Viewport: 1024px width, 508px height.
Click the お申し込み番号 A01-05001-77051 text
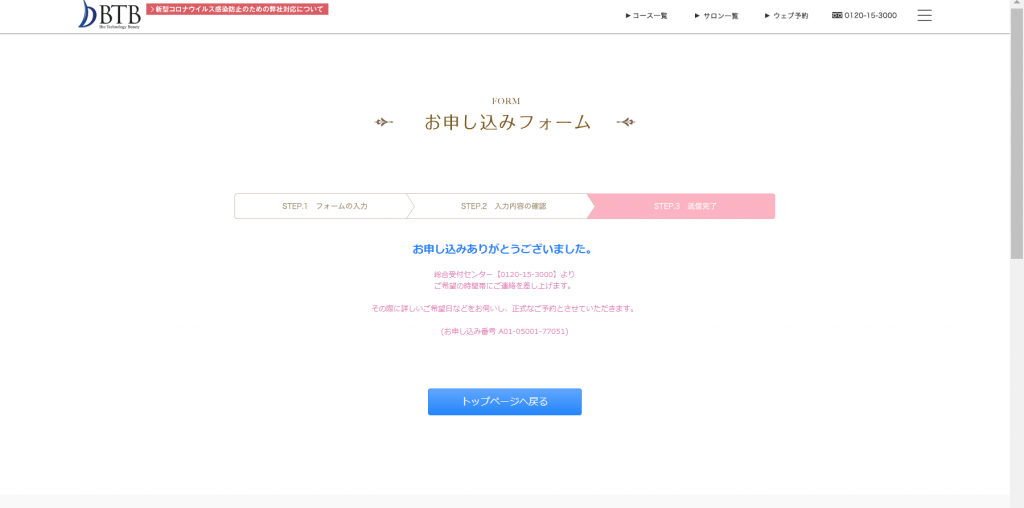[x=504, y=331]
